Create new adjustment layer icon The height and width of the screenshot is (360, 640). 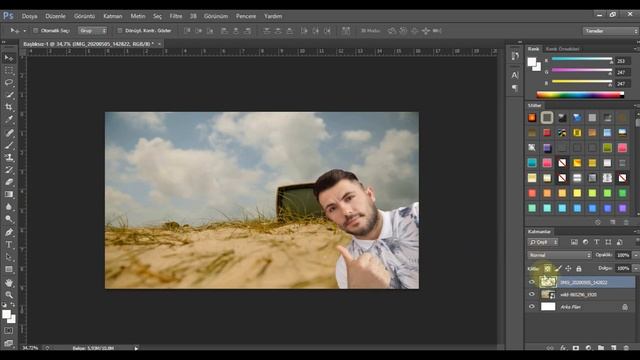[588, 348]
